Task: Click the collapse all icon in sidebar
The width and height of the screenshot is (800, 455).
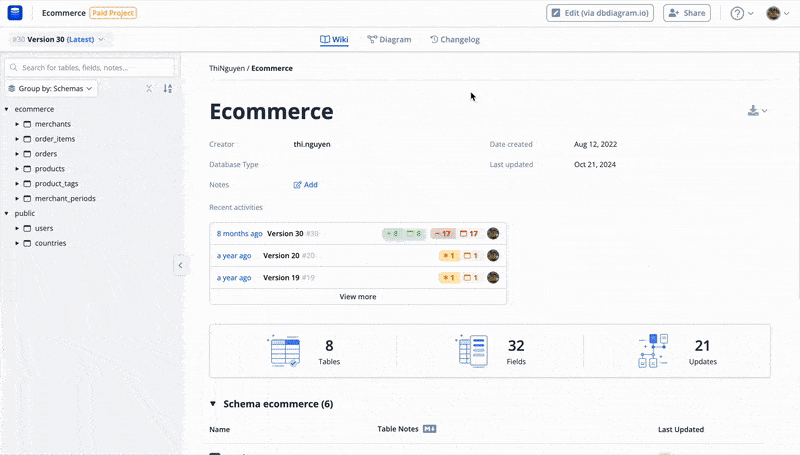Action: pos(149,88)
